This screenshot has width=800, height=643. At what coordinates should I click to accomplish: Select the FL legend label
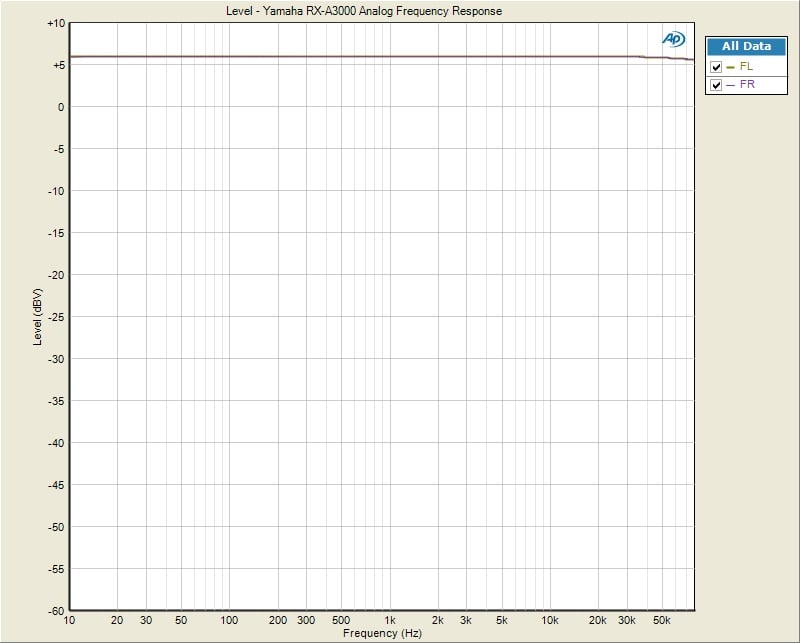[746, 67]
